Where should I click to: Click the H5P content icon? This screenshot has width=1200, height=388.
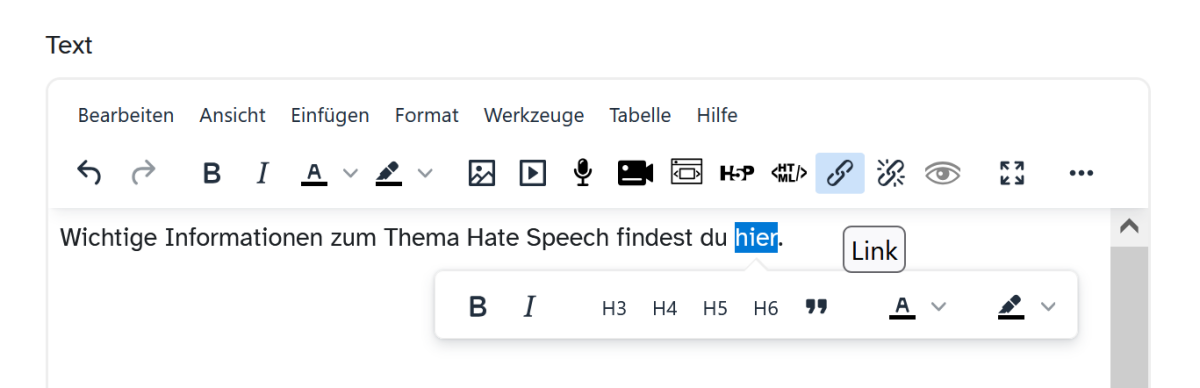737,173
